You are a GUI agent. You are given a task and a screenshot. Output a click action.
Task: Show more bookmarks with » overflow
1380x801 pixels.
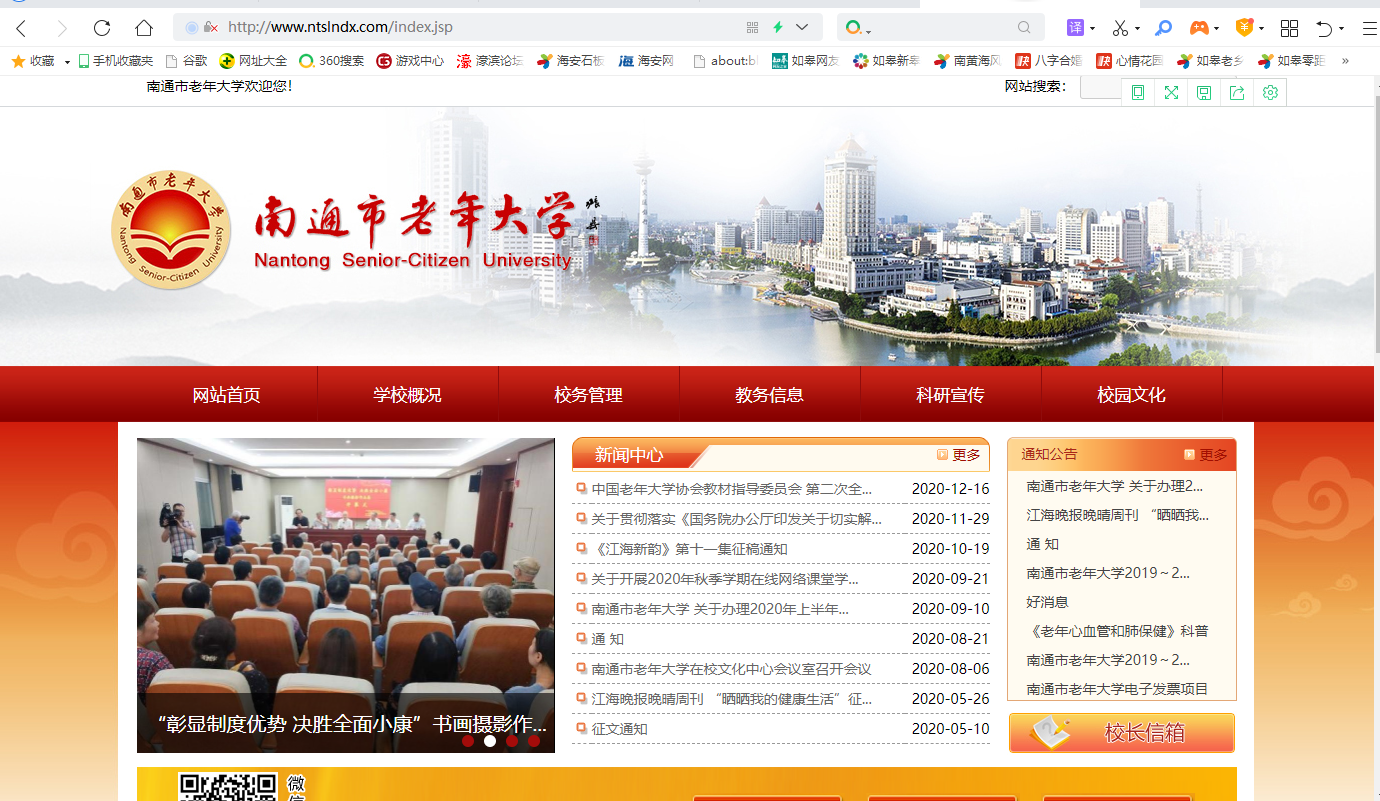pos(1345,61)
